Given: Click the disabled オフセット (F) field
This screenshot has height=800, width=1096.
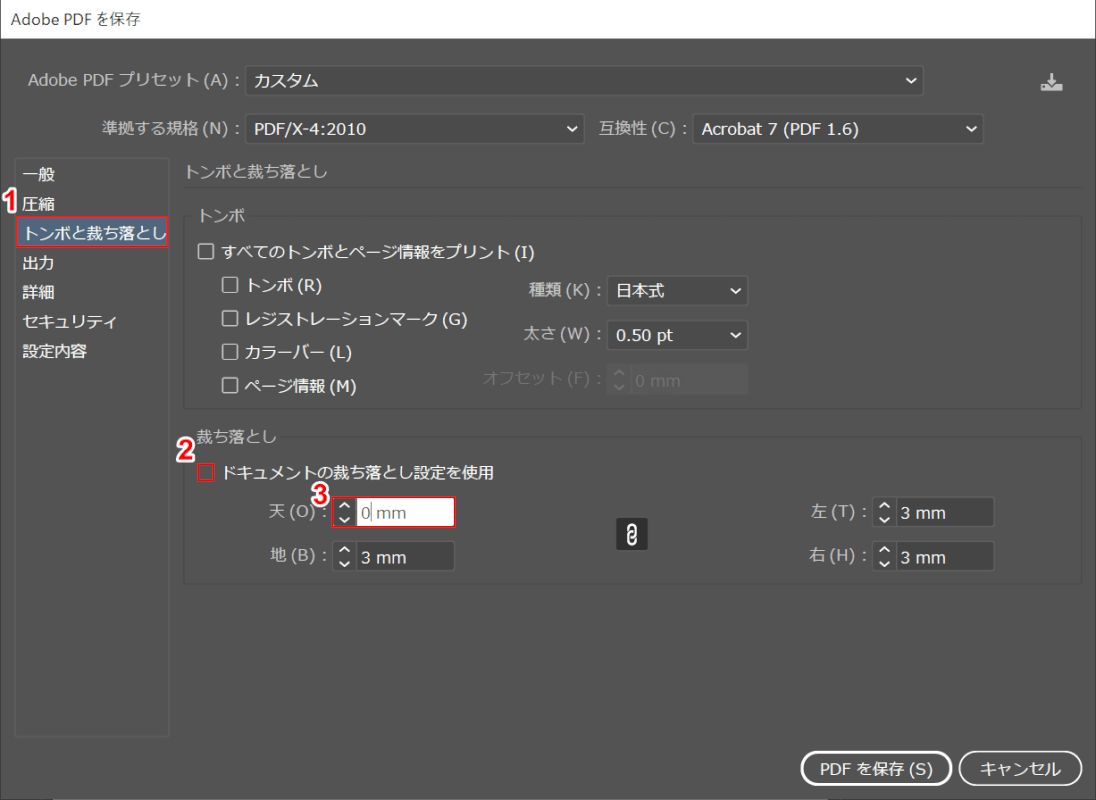Looking at the screenshot, I should pyautogui.click(x=689, y=379).
